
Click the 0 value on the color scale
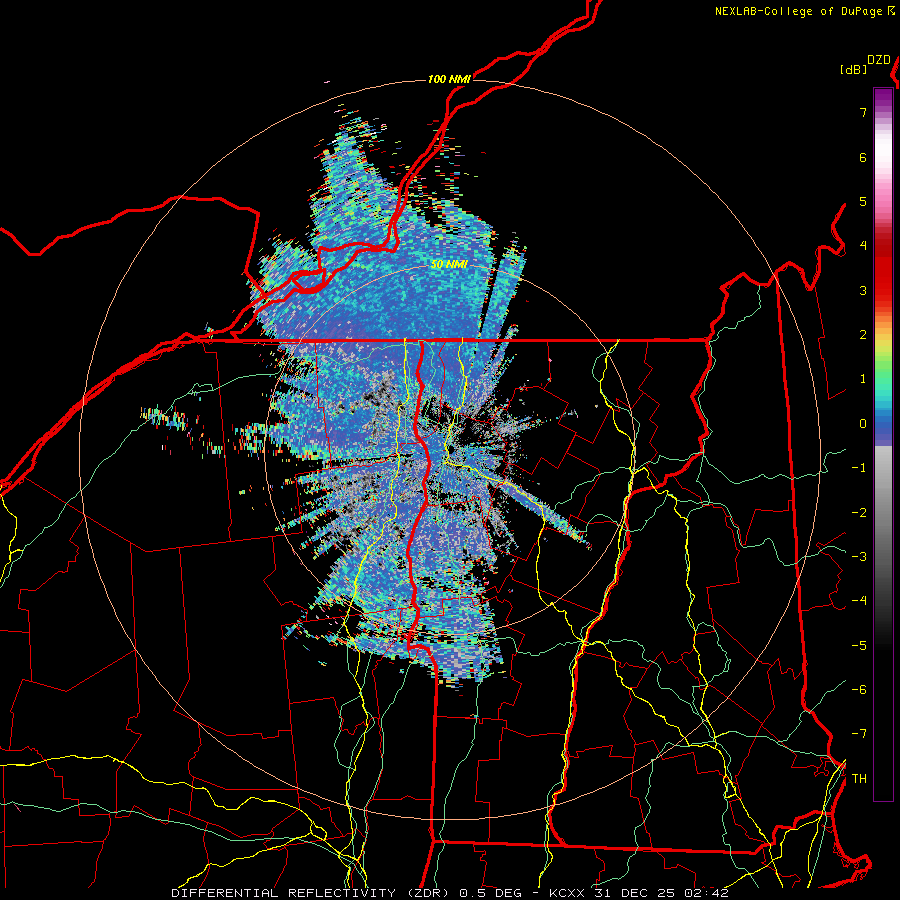click(x=863, y=424)
